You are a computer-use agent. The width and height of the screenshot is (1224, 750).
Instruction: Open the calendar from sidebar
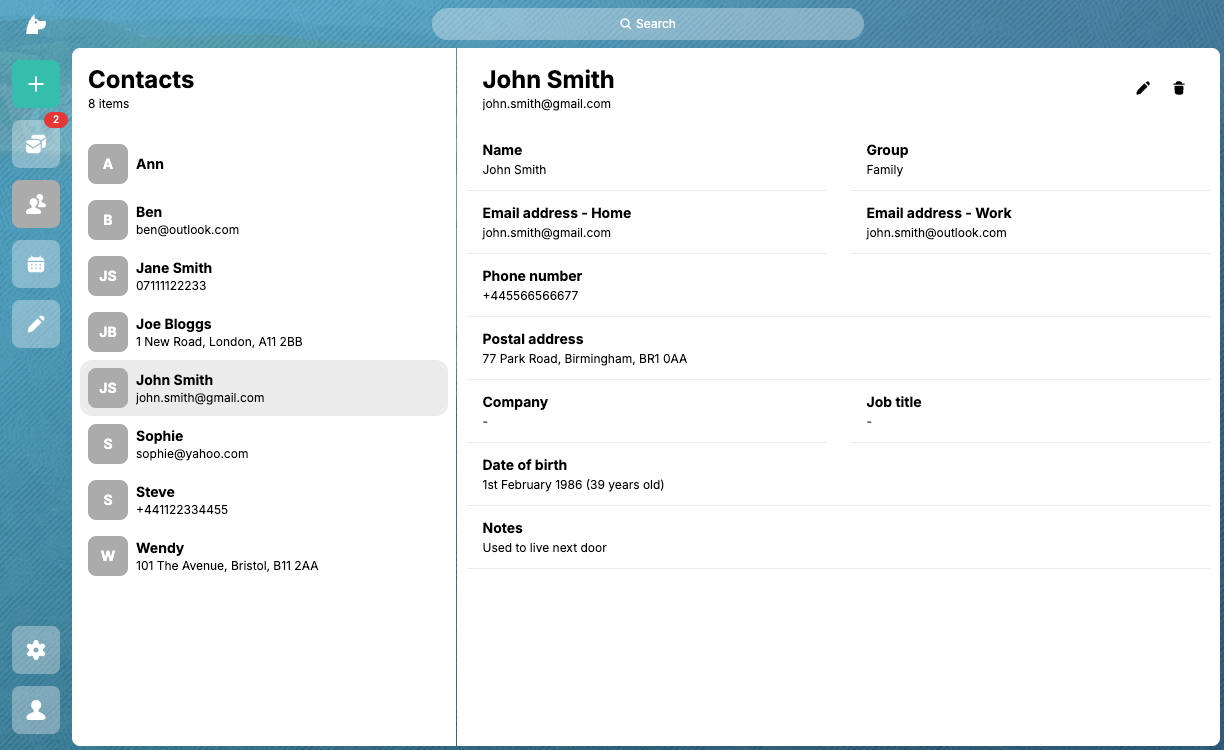(36, 264)
